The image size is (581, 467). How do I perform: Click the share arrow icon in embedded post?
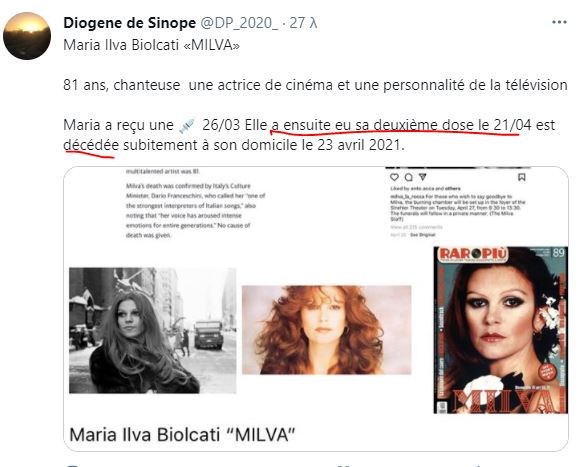click(423, 177)
